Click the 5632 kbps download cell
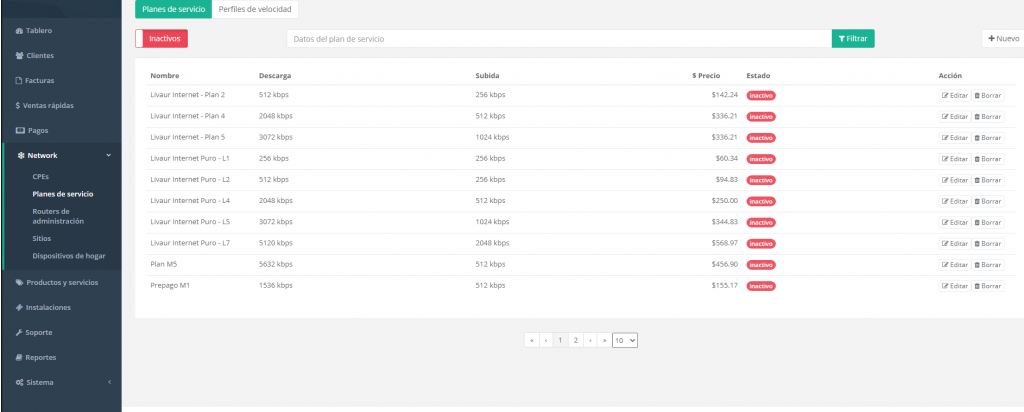This screenshot has height=412, width=1024. [x=276, y=264]
